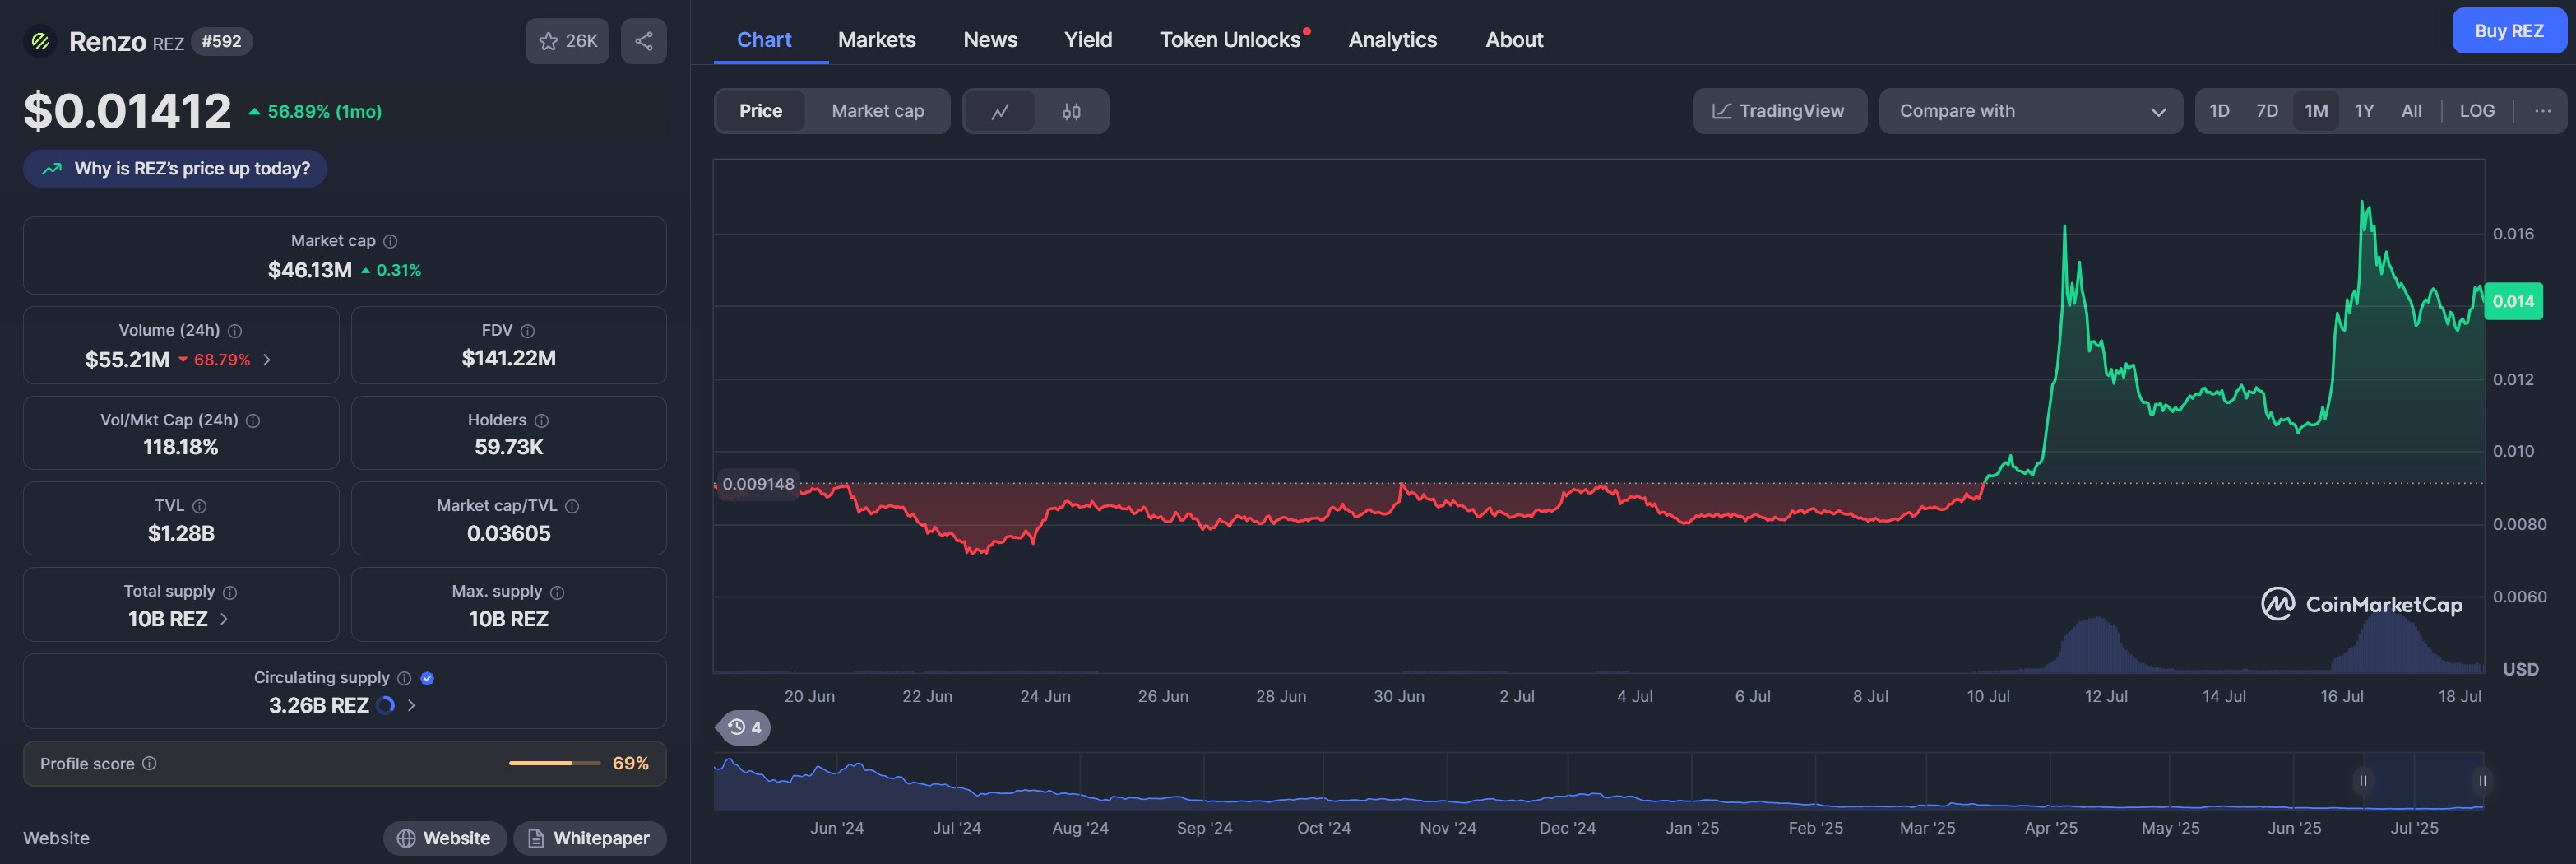Screen dimensions: 2576x864
Task: Open the Whitepaper link button
Action: [x=590, y=838]
